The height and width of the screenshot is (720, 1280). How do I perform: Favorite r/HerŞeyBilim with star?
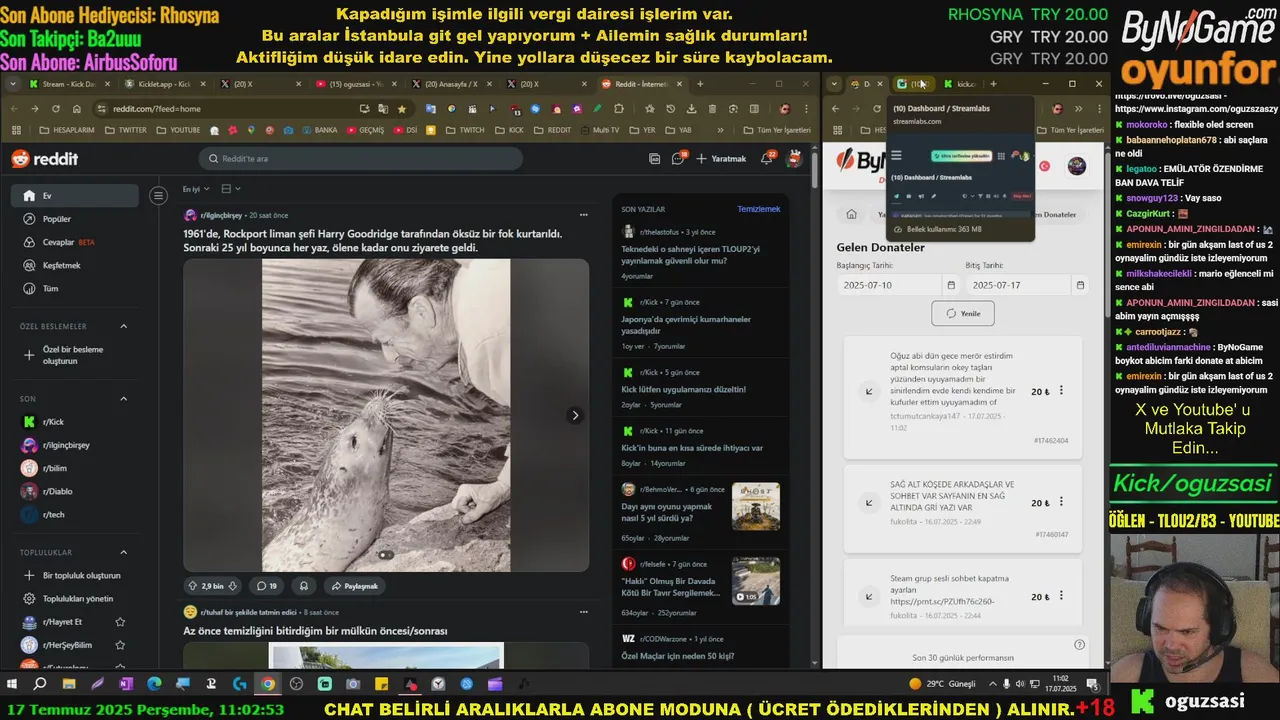[x=120, y=645]
